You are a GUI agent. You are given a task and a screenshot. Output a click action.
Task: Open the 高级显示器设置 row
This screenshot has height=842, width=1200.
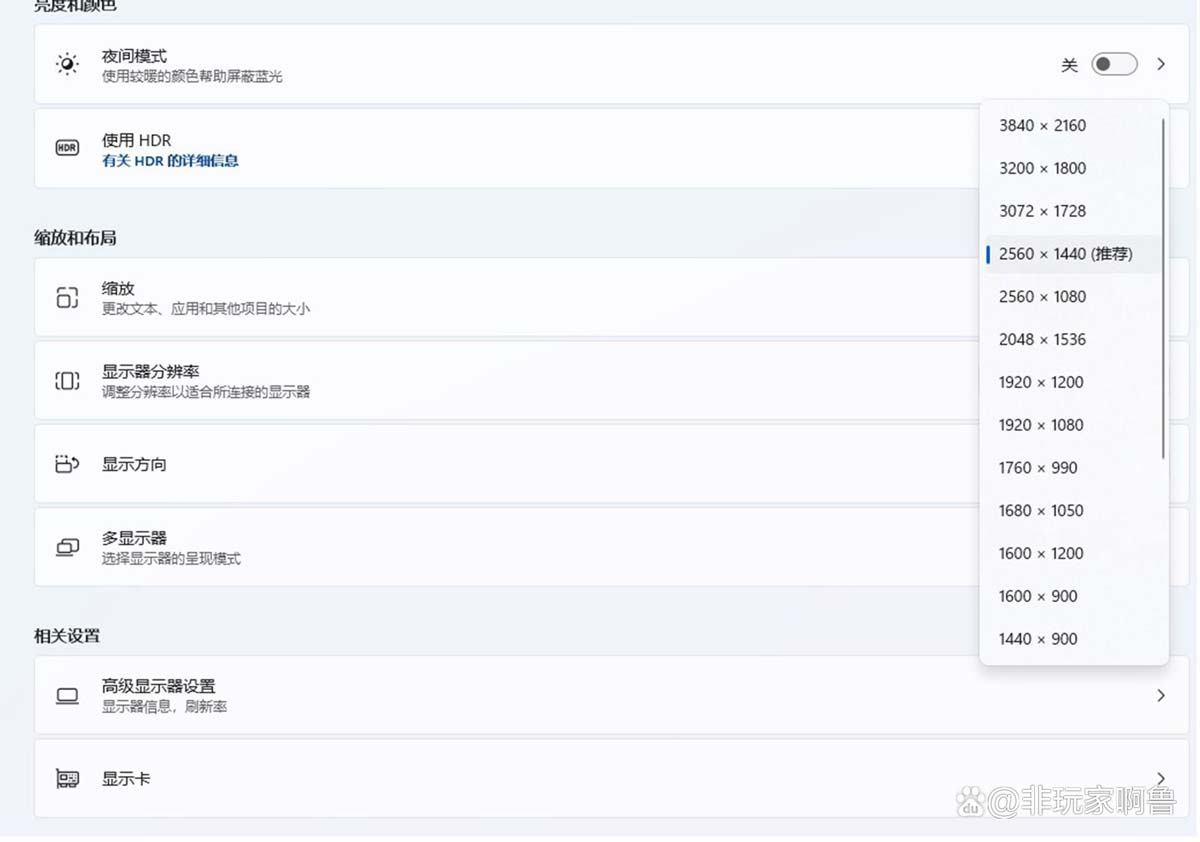[x=500, y=695]
